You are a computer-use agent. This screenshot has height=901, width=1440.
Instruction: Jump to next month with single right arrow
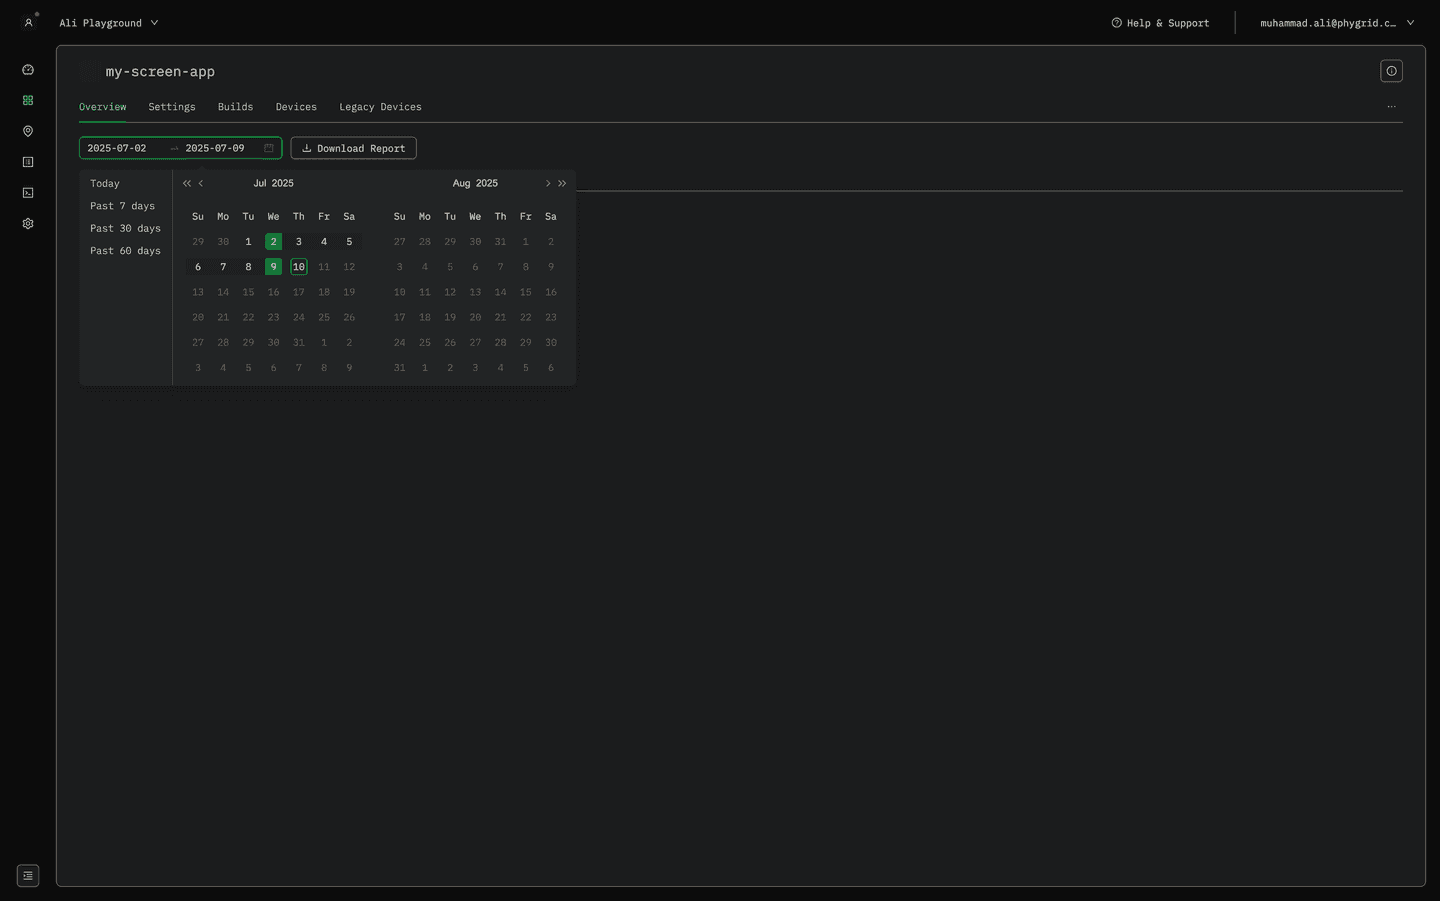point(548,183)
